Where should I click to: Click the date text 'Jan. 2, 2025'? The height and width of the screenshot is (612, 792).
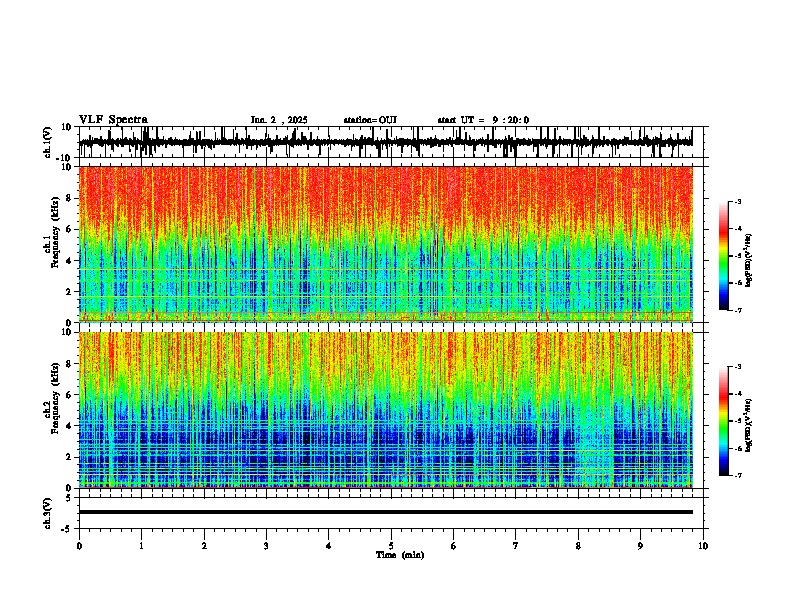[x=279, y=120]
